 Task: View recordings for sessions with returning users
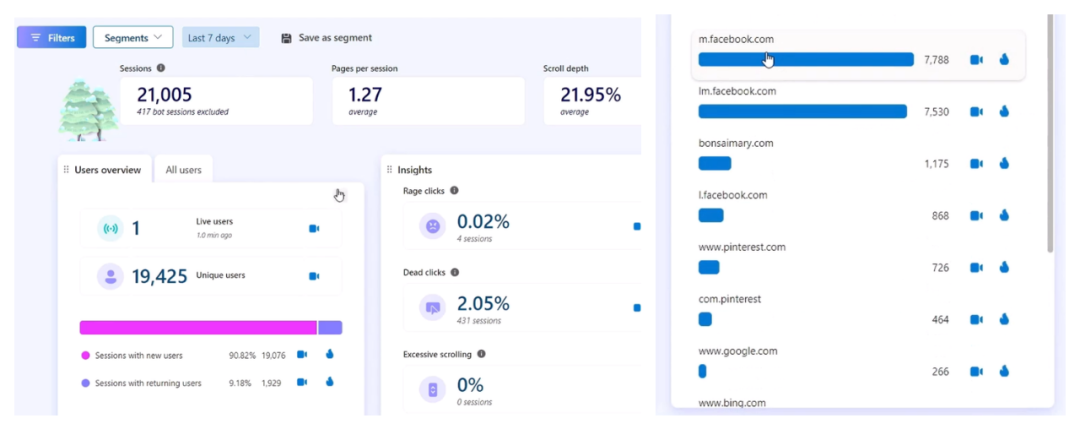pyautogui.click(x=302, y=382)
